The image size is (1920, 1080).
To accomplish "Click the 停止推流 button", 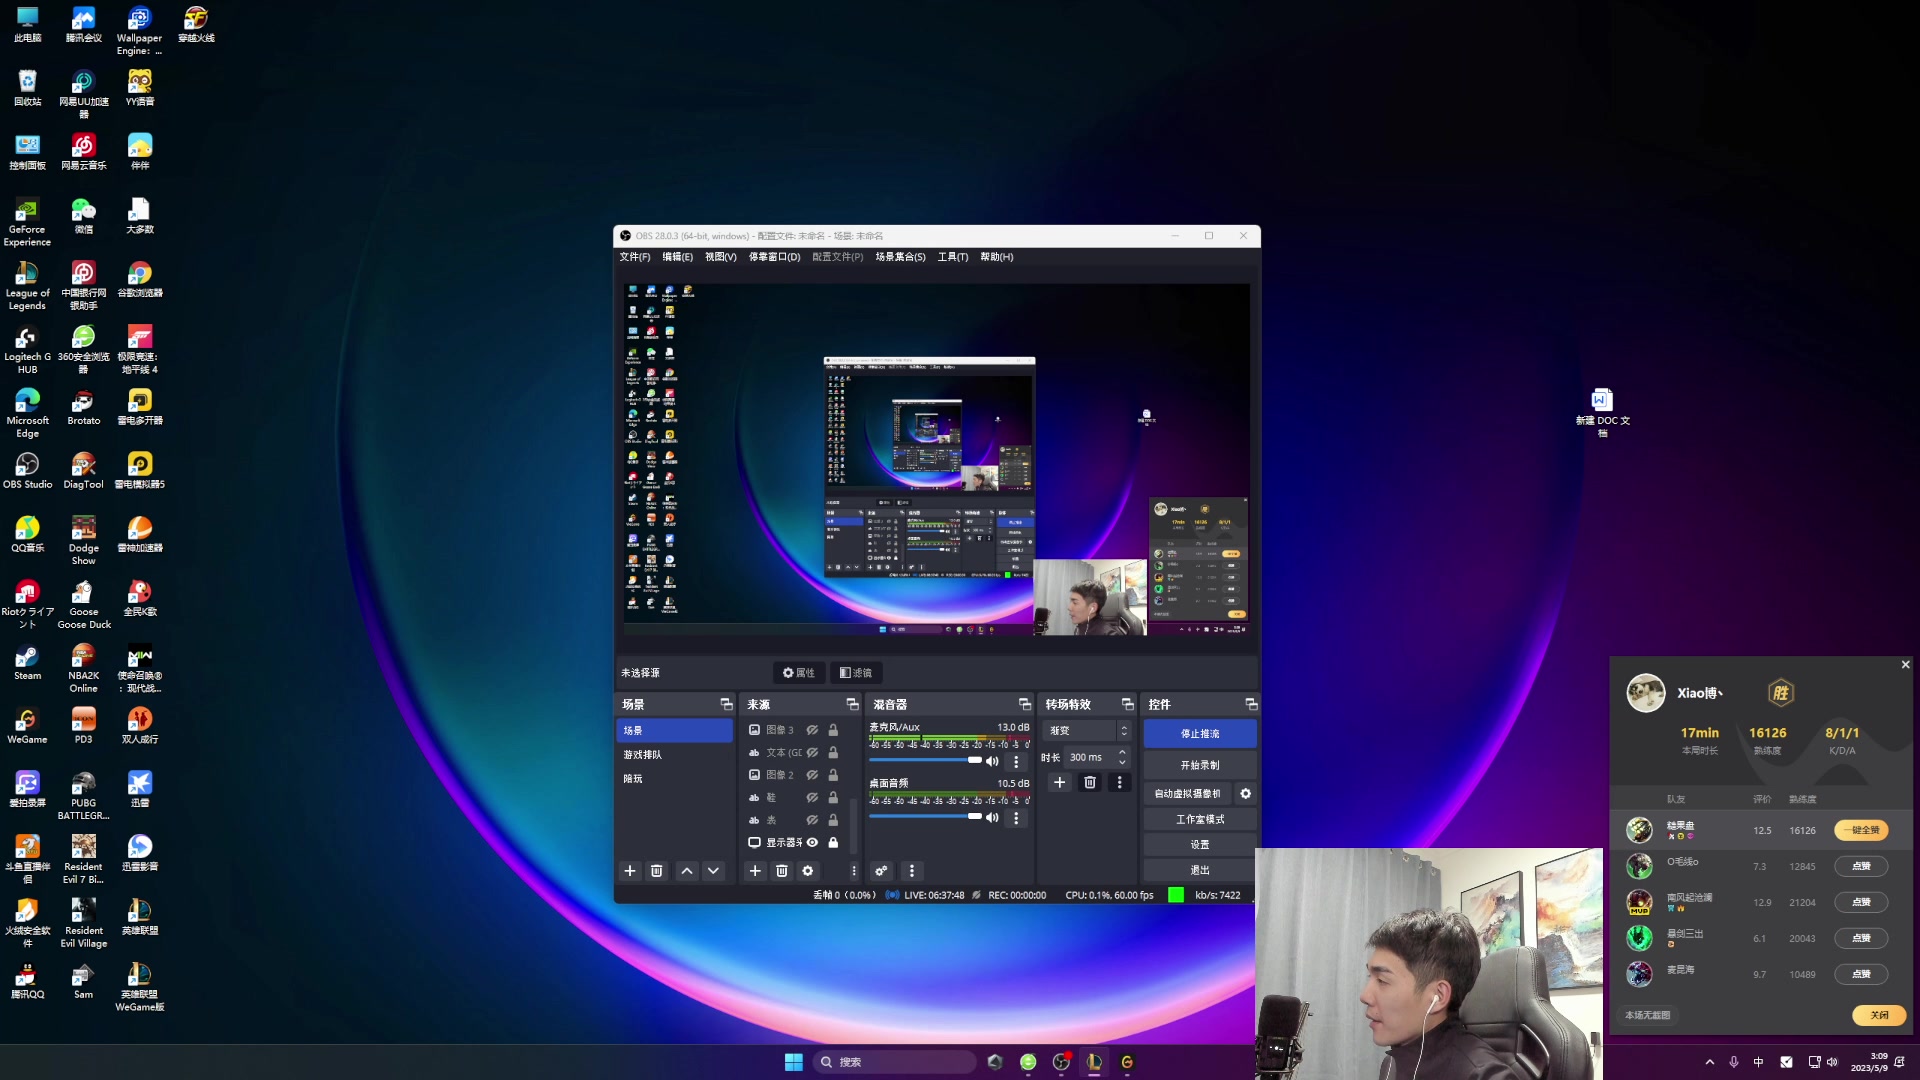I will pyautogui.click(x=1199, y=734).
